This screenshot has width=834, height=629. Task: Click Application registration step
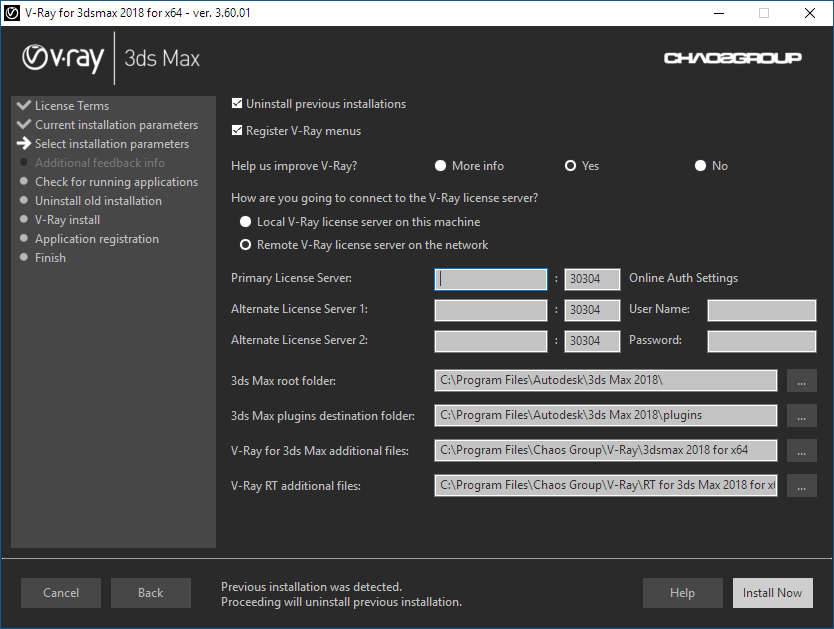(x=97, y=239)
